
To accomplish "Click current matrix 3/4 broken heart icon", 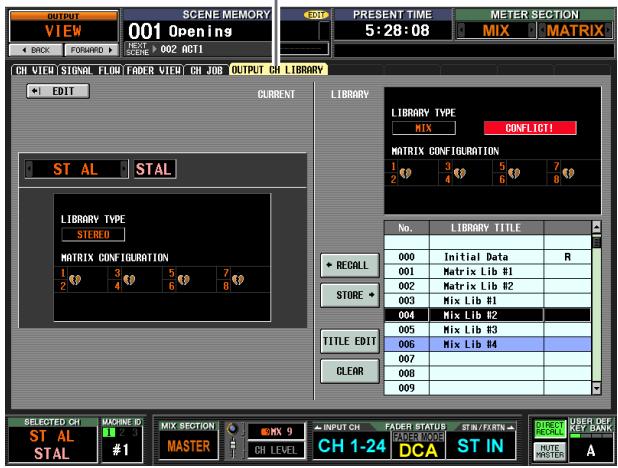I will coord(129,280).
